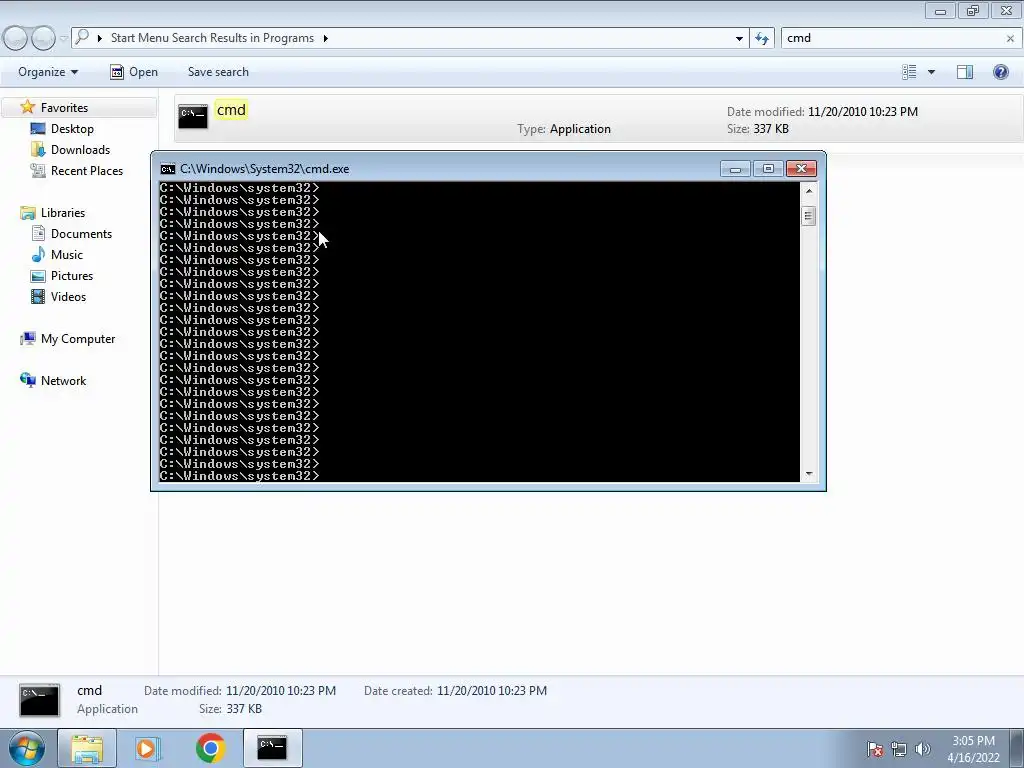Viewport: 1024px width, 768px height.
Task: Open Windows Explorer from the taskbar
Action: click(87, 748)
